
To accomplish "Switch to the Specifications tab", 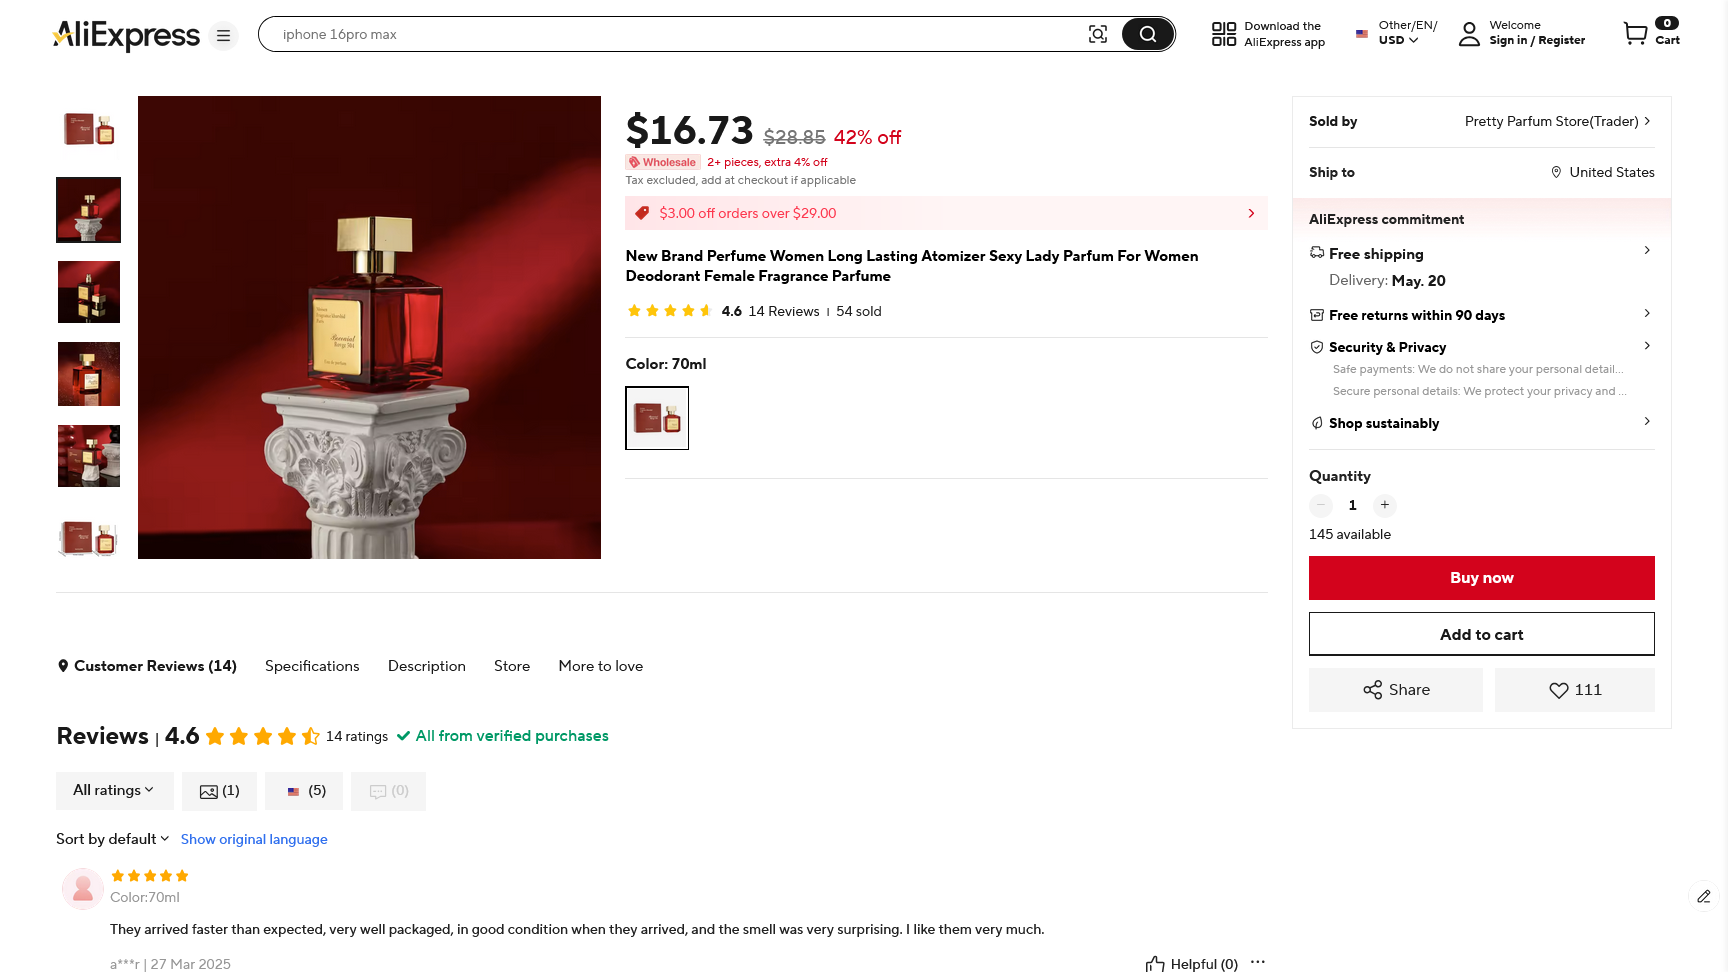I will coord(312,666).
